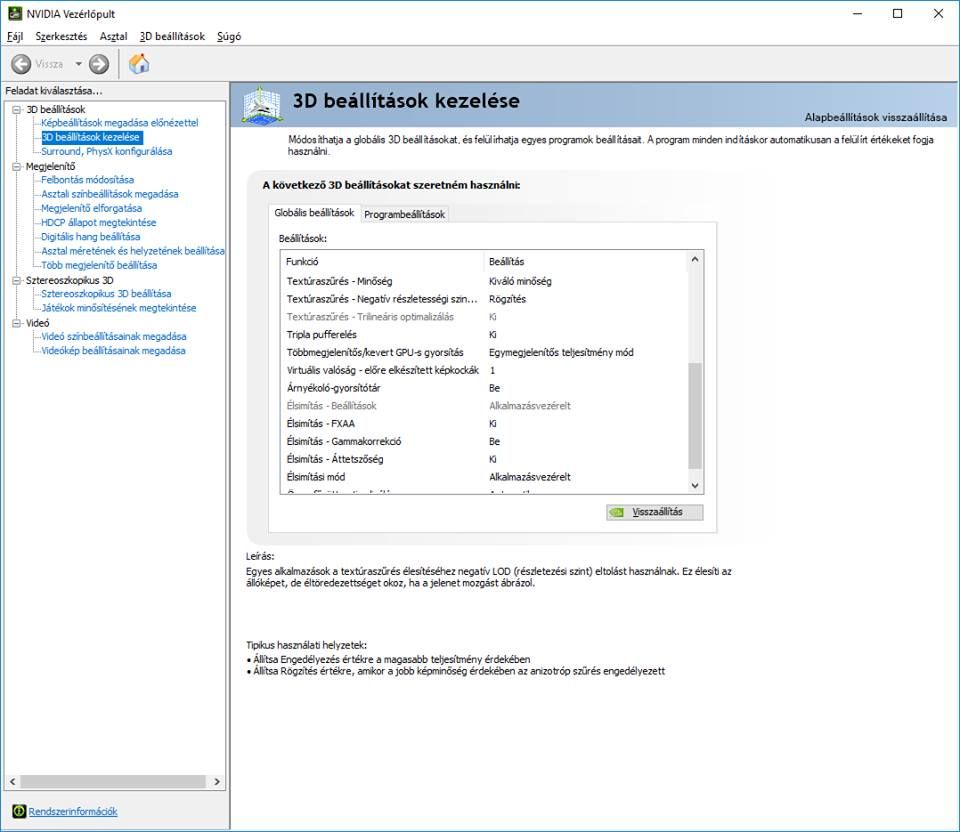The width and height of the screenshot is (960, 832).
Task: Select the Tripla pufferelés row
Action: [484, 334]
